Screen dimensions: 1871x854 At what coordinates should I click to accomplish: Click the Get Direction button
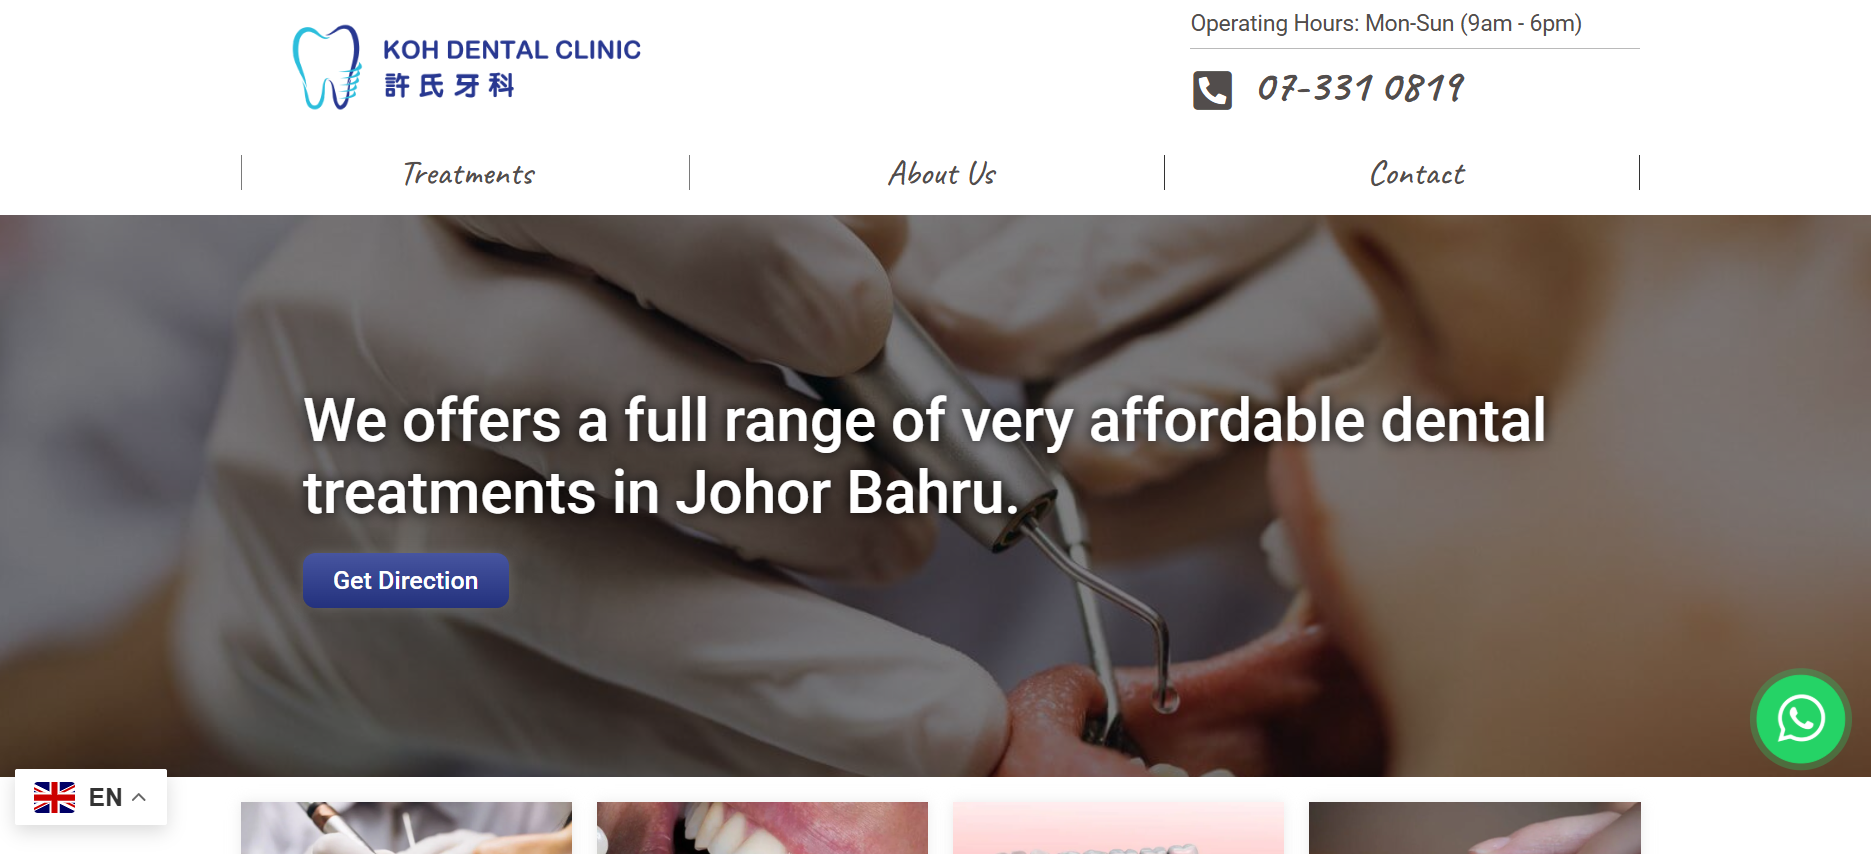(406, 581)
